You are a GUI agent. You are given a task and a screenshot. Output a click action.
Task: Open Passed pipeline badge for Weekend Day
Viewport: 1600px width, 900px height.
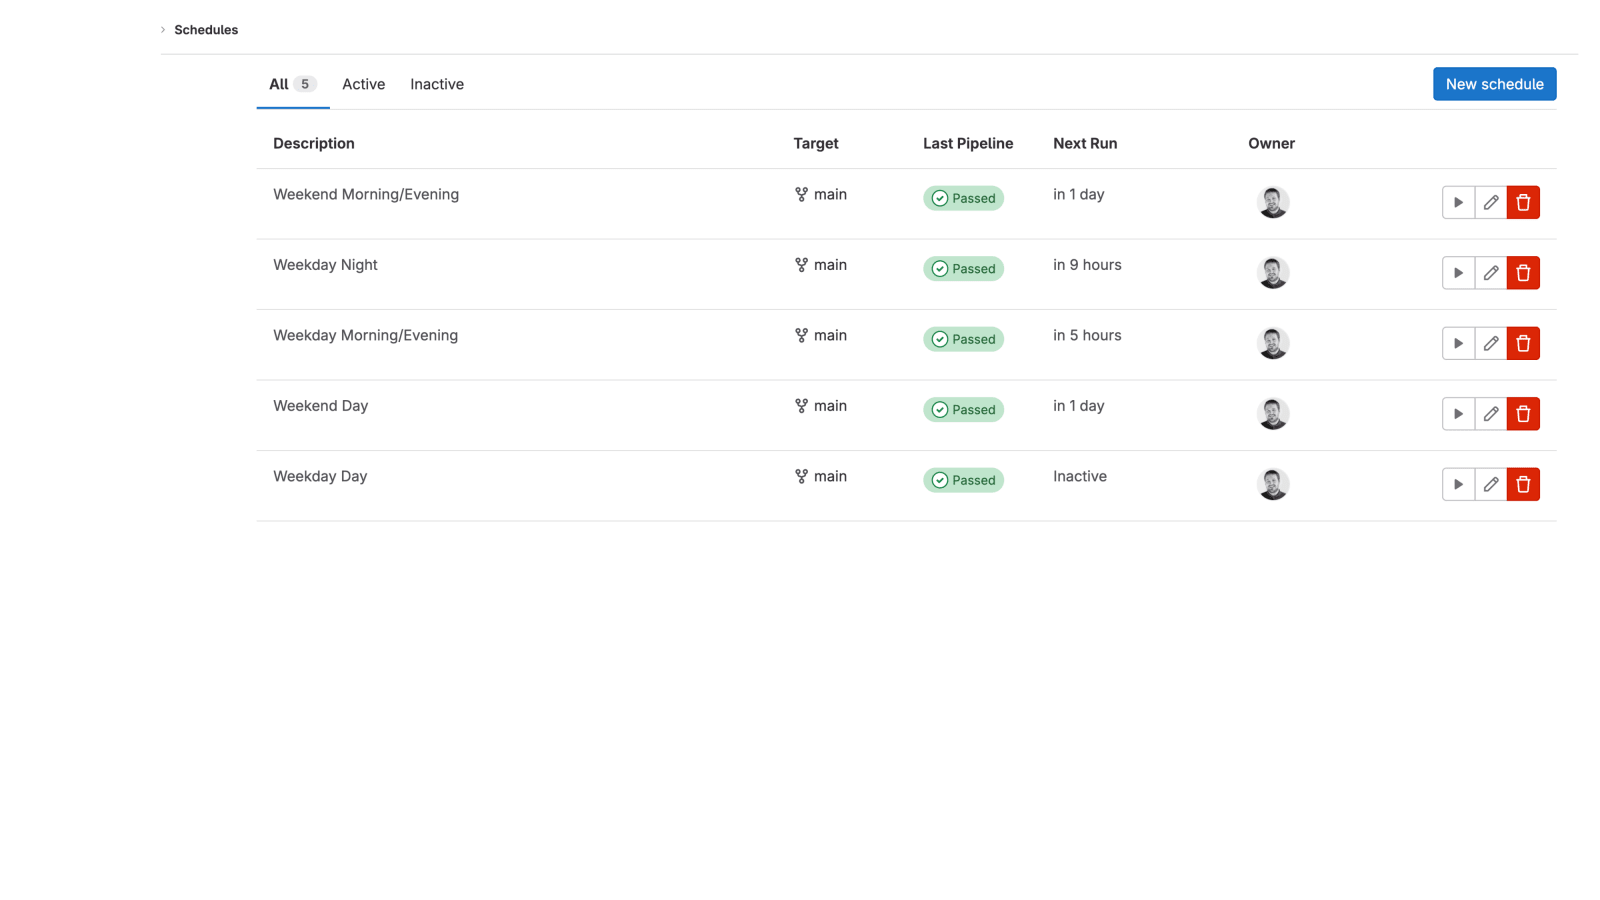[963, 410]
